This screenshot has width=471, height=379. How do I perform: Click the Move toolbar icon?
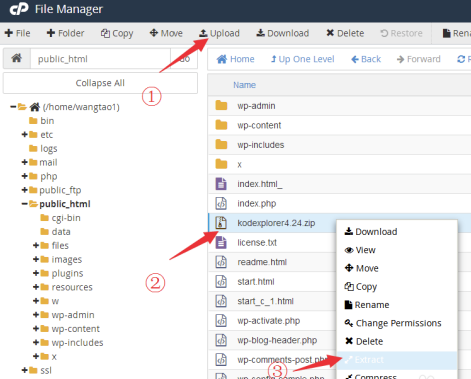[x=153, y=33]
